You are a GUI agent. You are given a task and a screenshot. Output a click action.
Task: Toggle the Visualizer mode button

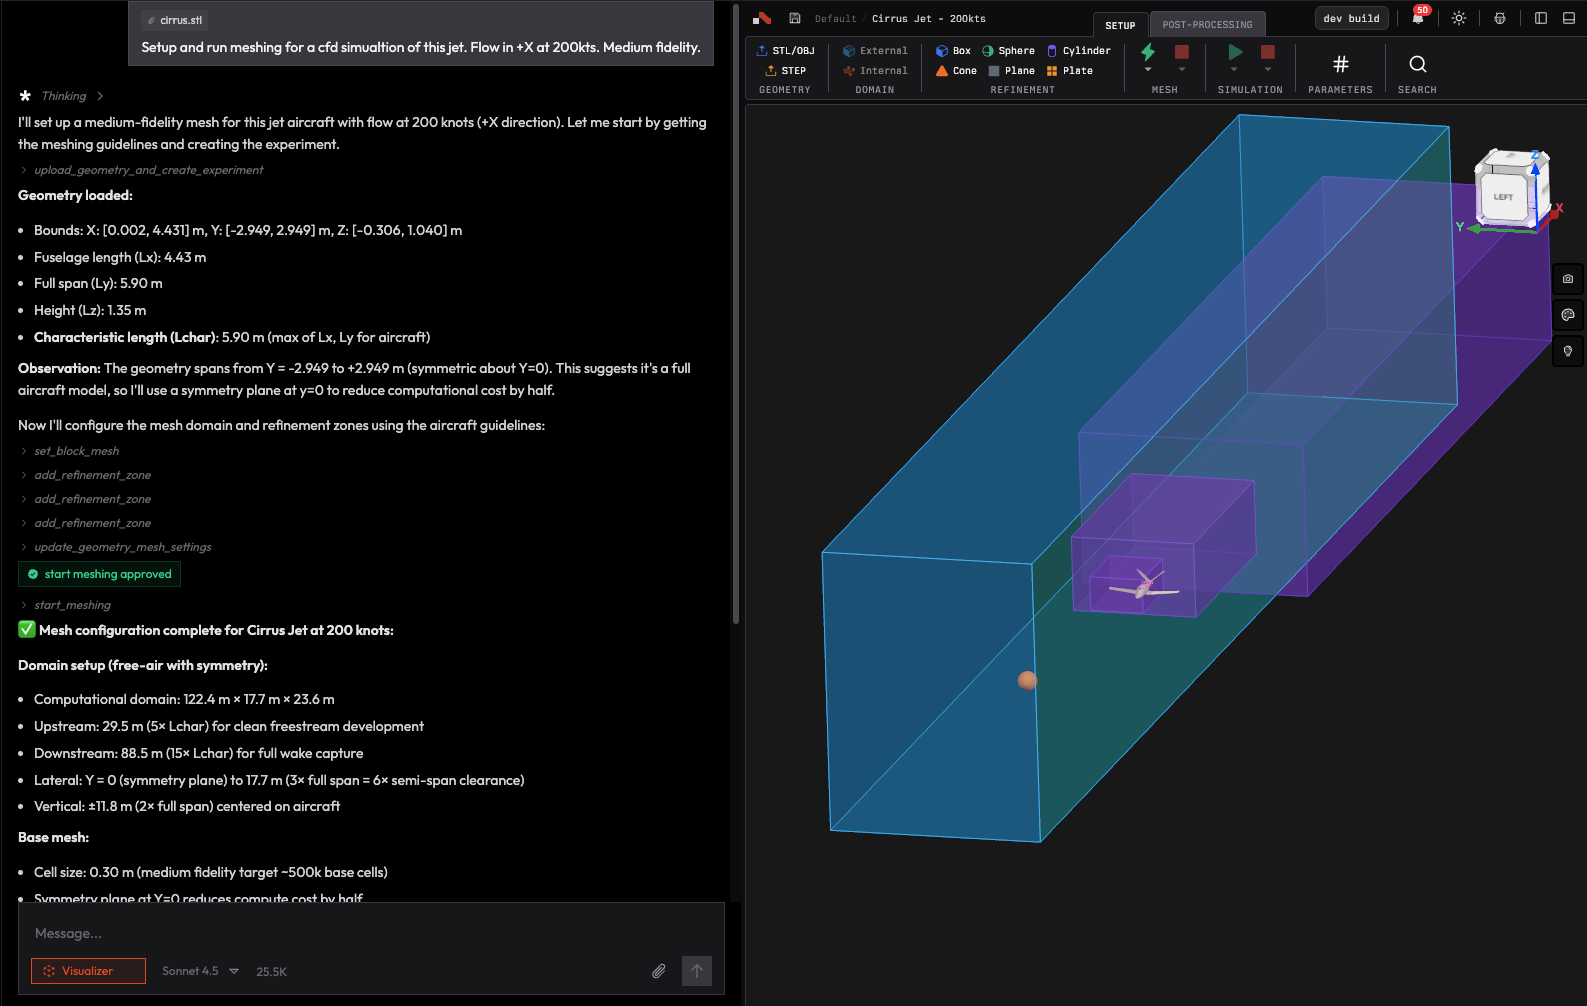click(88, 971)
